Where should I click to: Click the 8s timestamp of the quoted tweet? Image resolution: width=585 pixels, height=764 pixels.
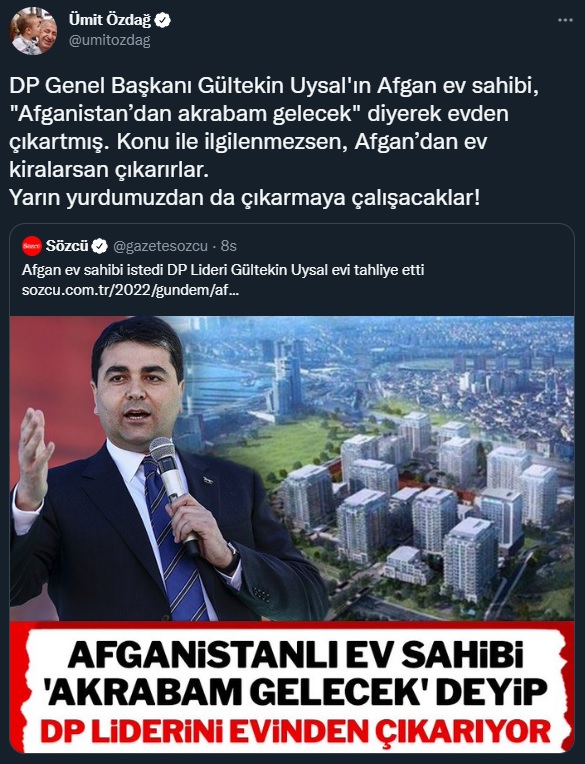pos(228,247)
